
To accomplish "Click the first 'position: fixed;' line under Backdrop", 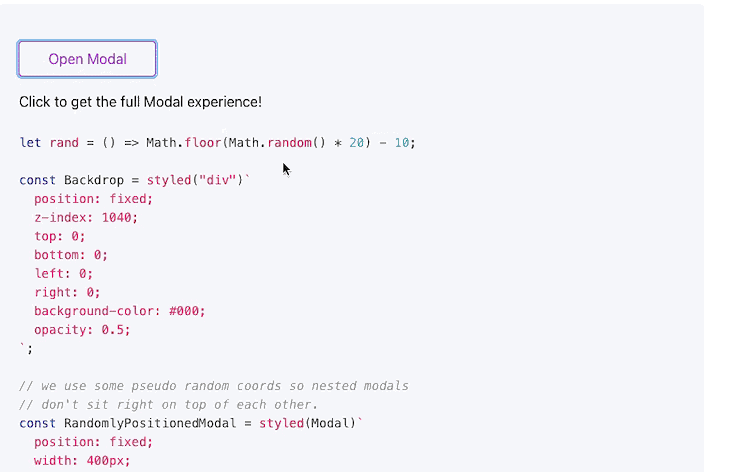I will point(93,199).
